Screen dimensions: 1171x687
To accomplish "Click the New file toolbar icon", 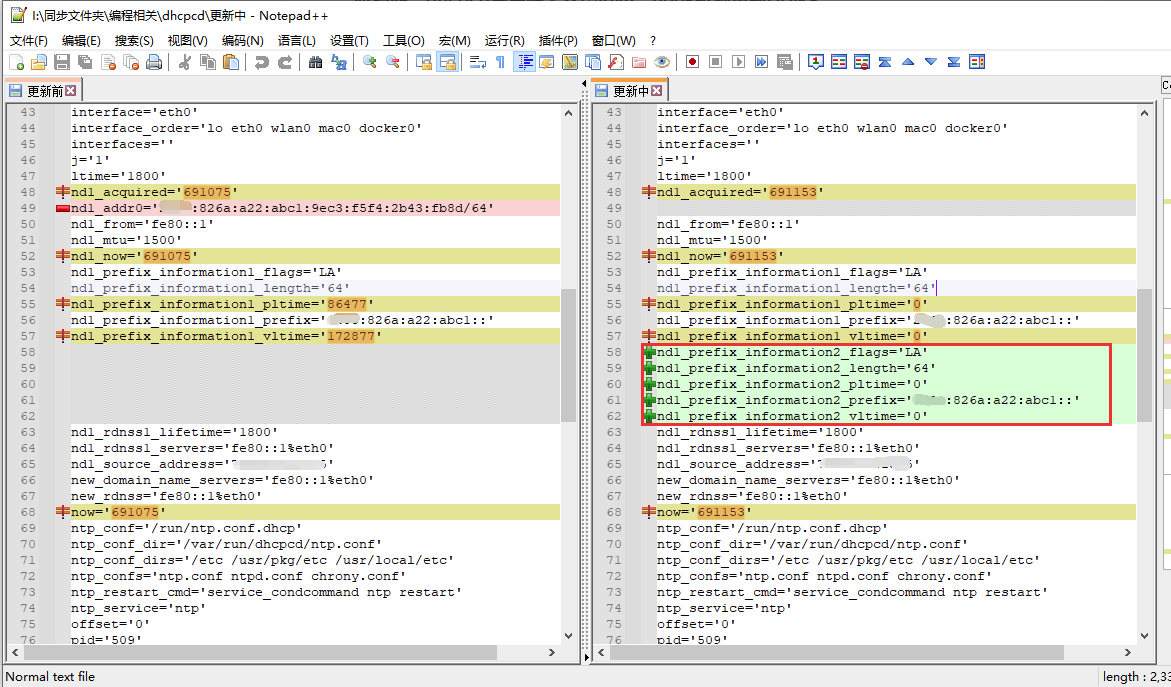I will [x=16, y=62].
